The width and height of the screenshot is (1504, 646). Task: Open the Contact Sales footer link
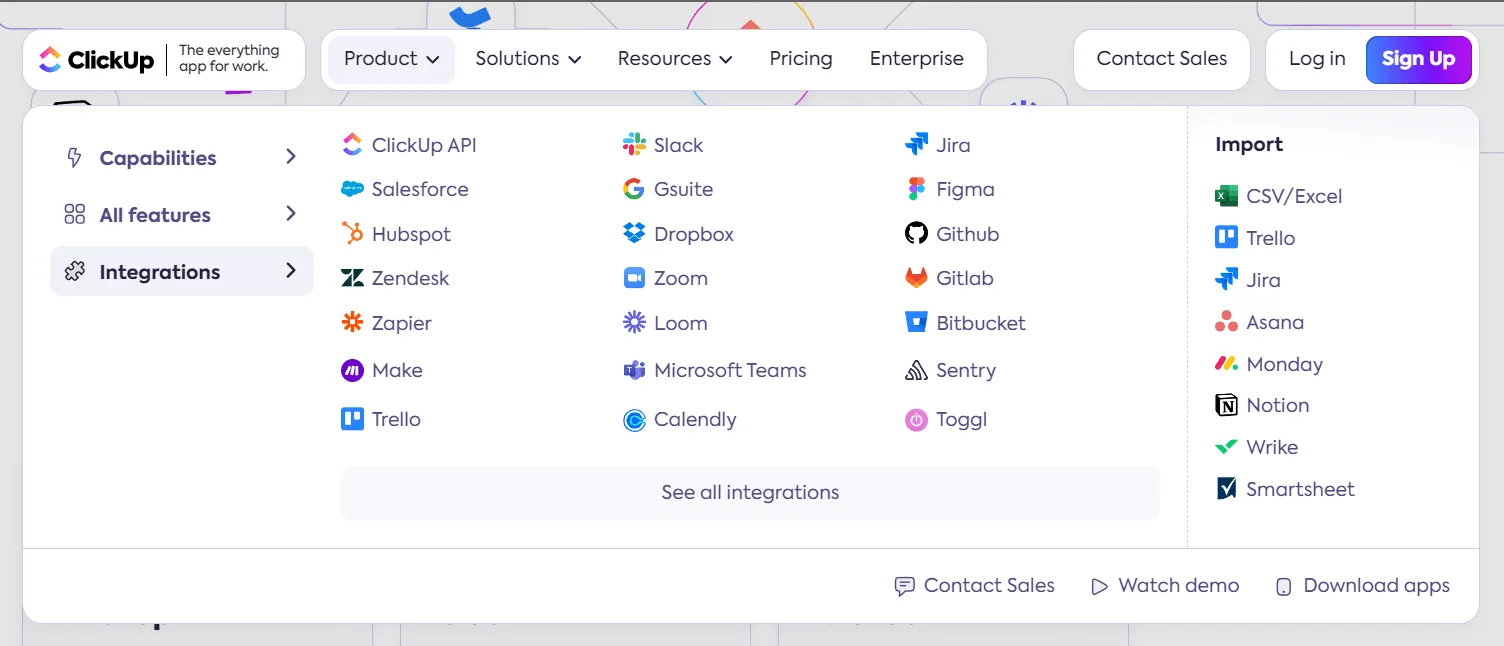[x=974, y=586]
